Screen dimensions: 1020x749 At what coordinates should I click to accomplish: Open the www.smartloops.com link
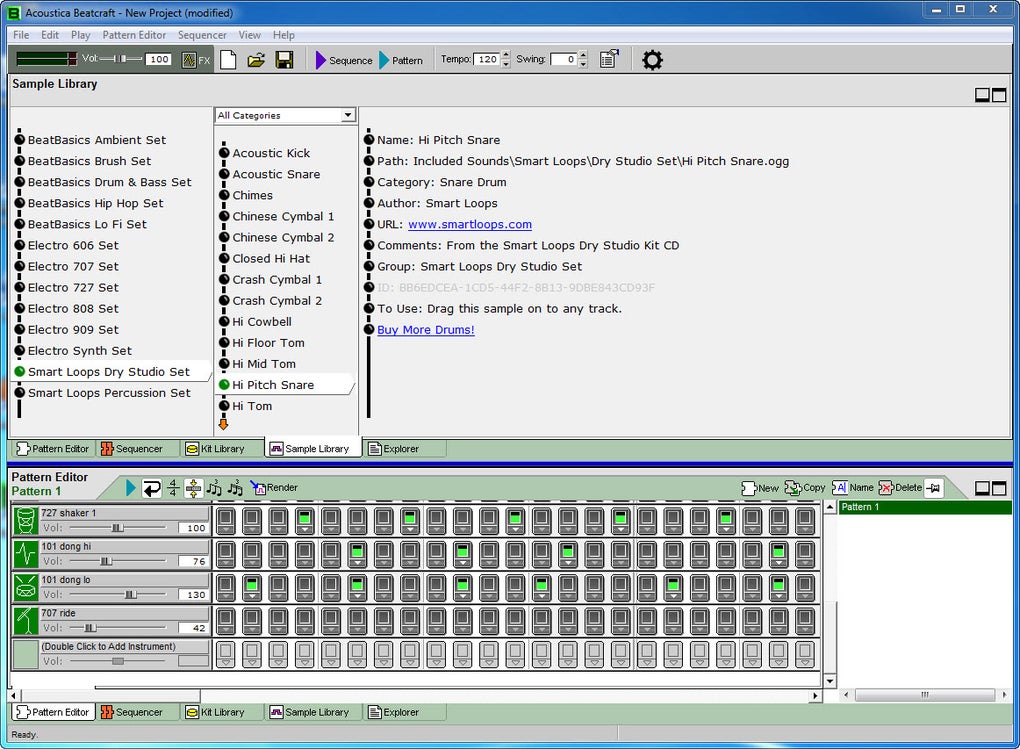[x=469, y=225]
